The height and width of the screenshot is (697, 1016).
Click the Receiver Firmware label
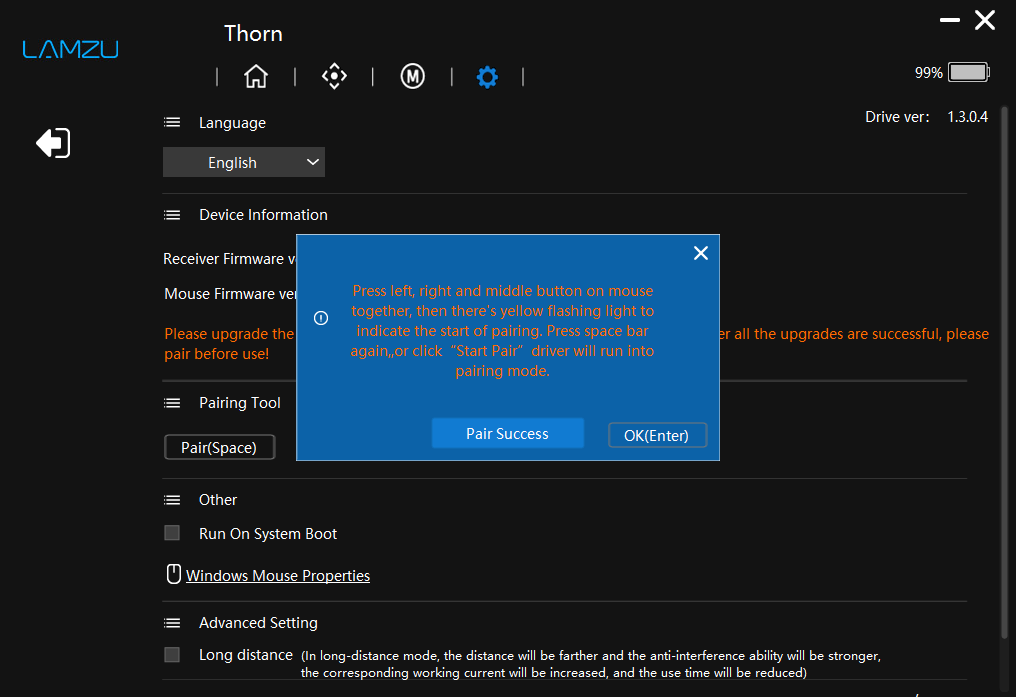(x=229, y=258)
